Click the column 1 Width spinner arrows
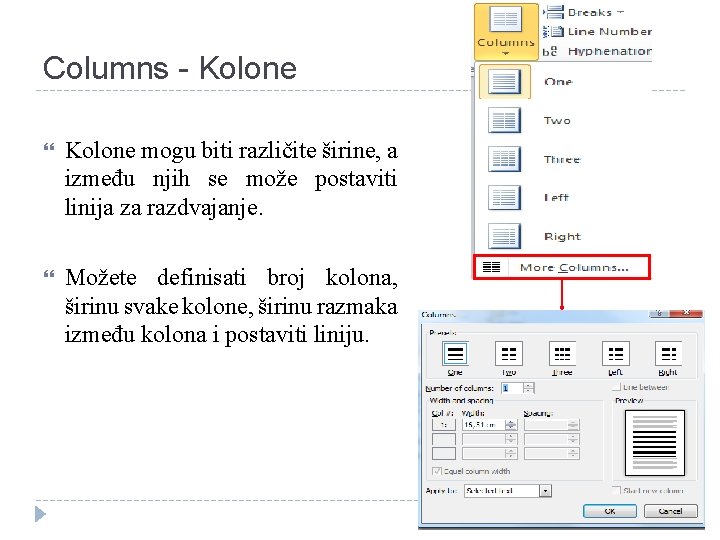Screen dimensions: 720x540 point(511,425)
